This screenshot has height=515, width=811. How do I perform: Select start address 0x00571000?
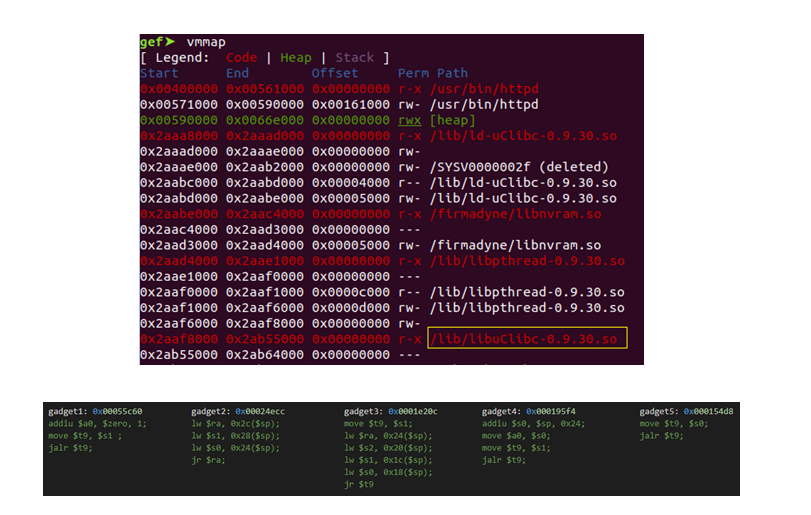tap(178, 104)
